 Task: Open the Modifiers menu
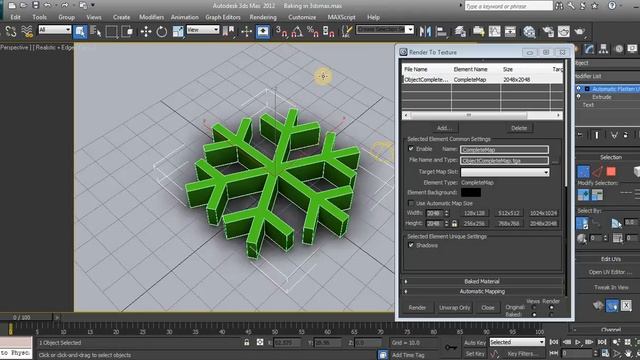[x=151, y=17]
